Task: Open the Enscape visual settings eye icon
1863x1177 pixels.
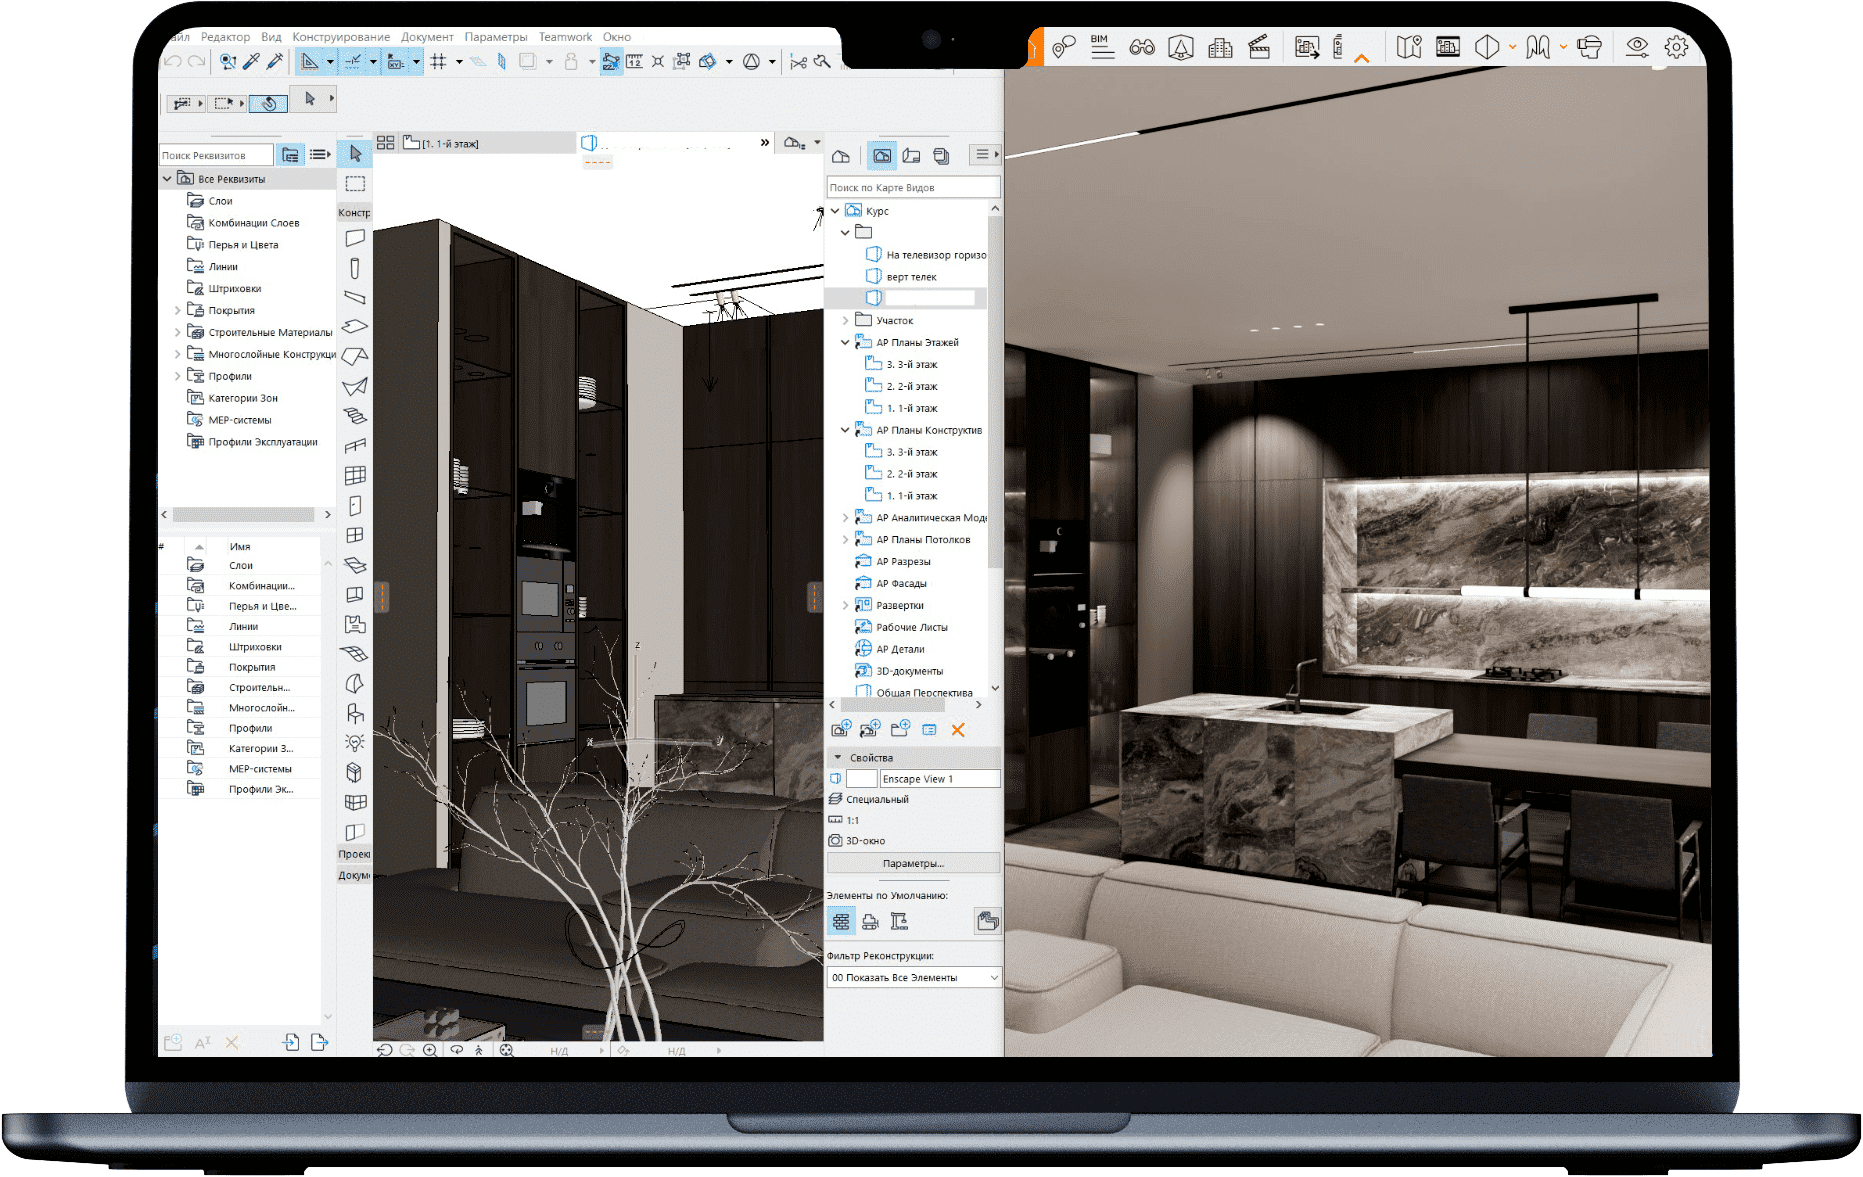Action: point(1637,47)
